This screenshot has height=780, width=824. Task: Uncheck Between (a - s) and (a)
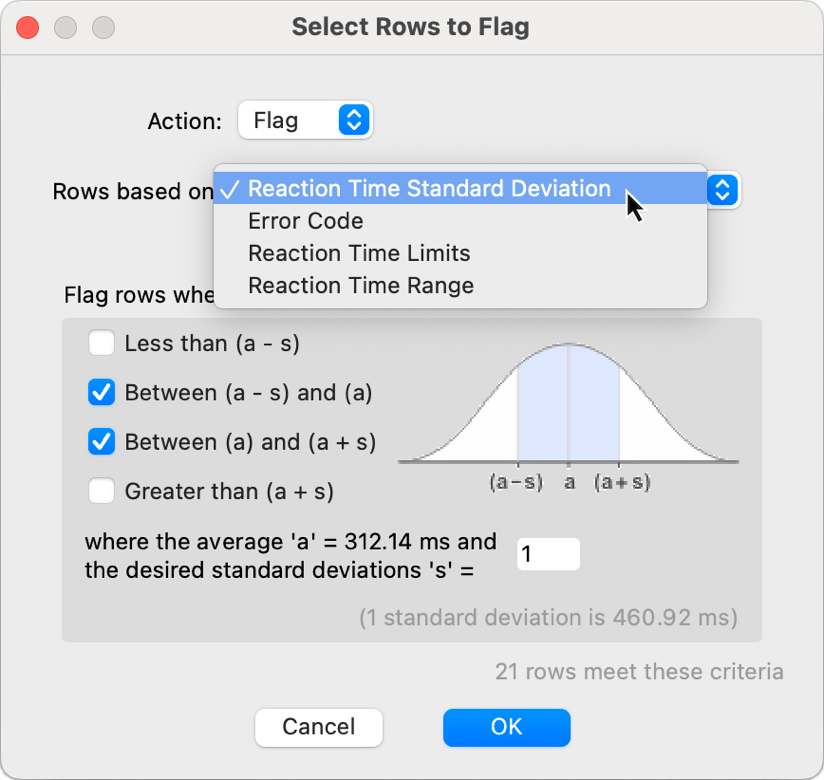click(x=101, y=393)
